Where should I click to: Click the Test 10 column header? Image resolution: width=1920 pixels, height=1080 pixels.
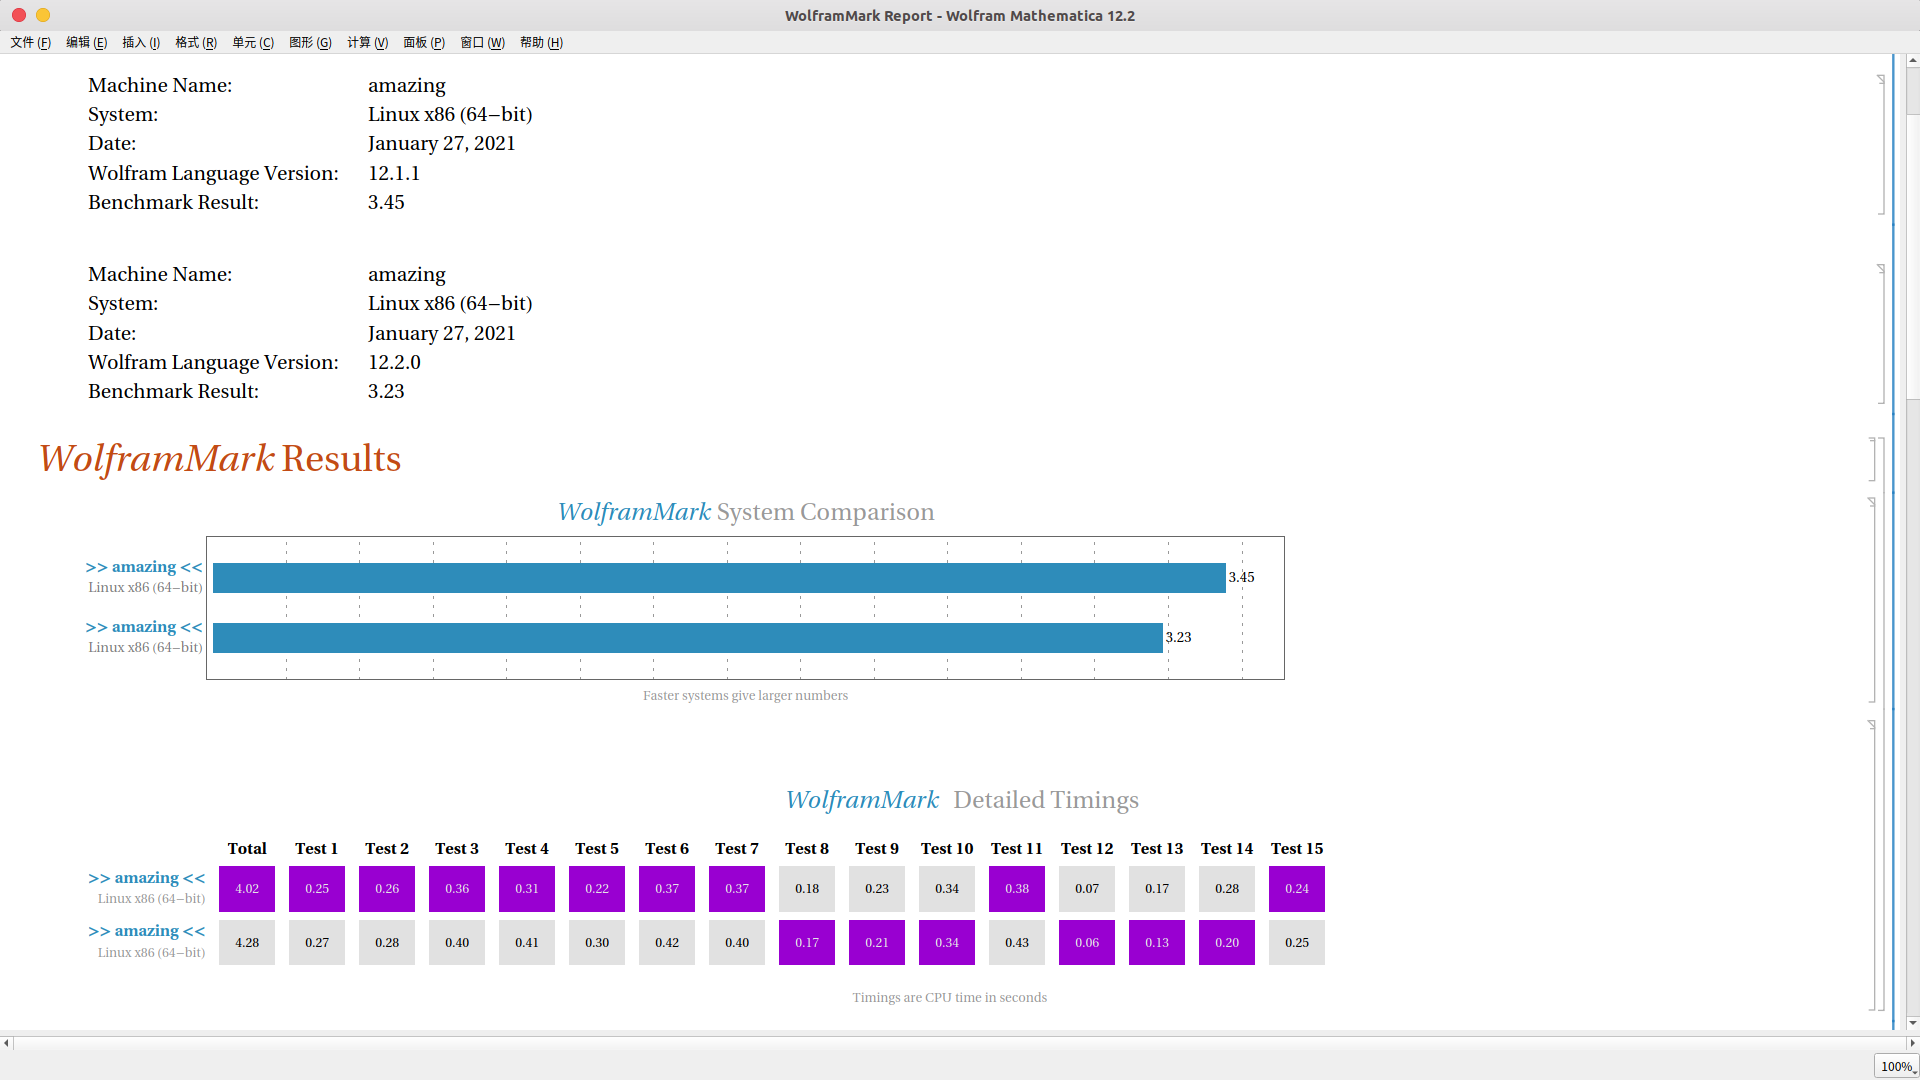[947, 849]
